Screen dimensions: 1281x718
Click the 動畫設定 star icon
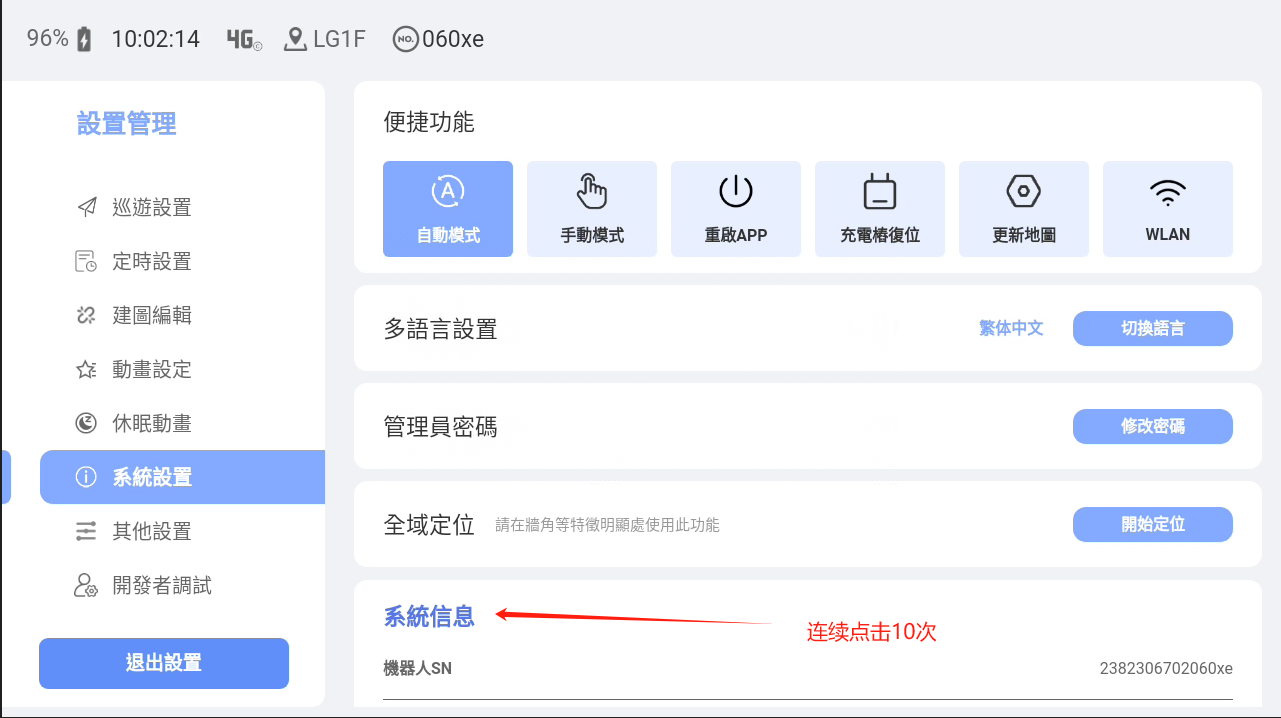pos(87,370)
